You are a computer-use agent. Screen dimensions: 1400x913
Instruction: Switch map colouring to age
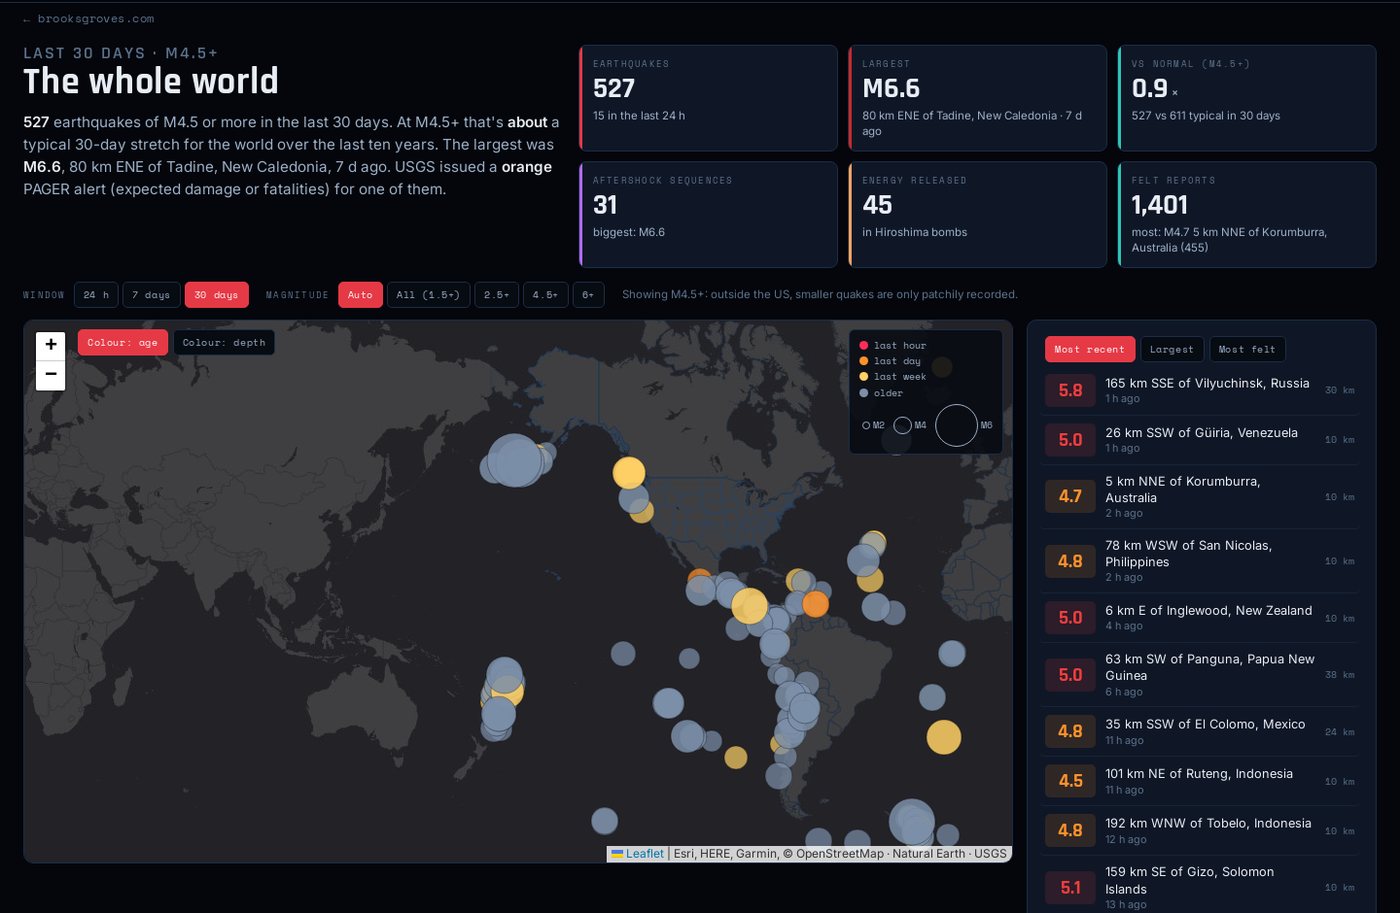(x=123, y=342)
